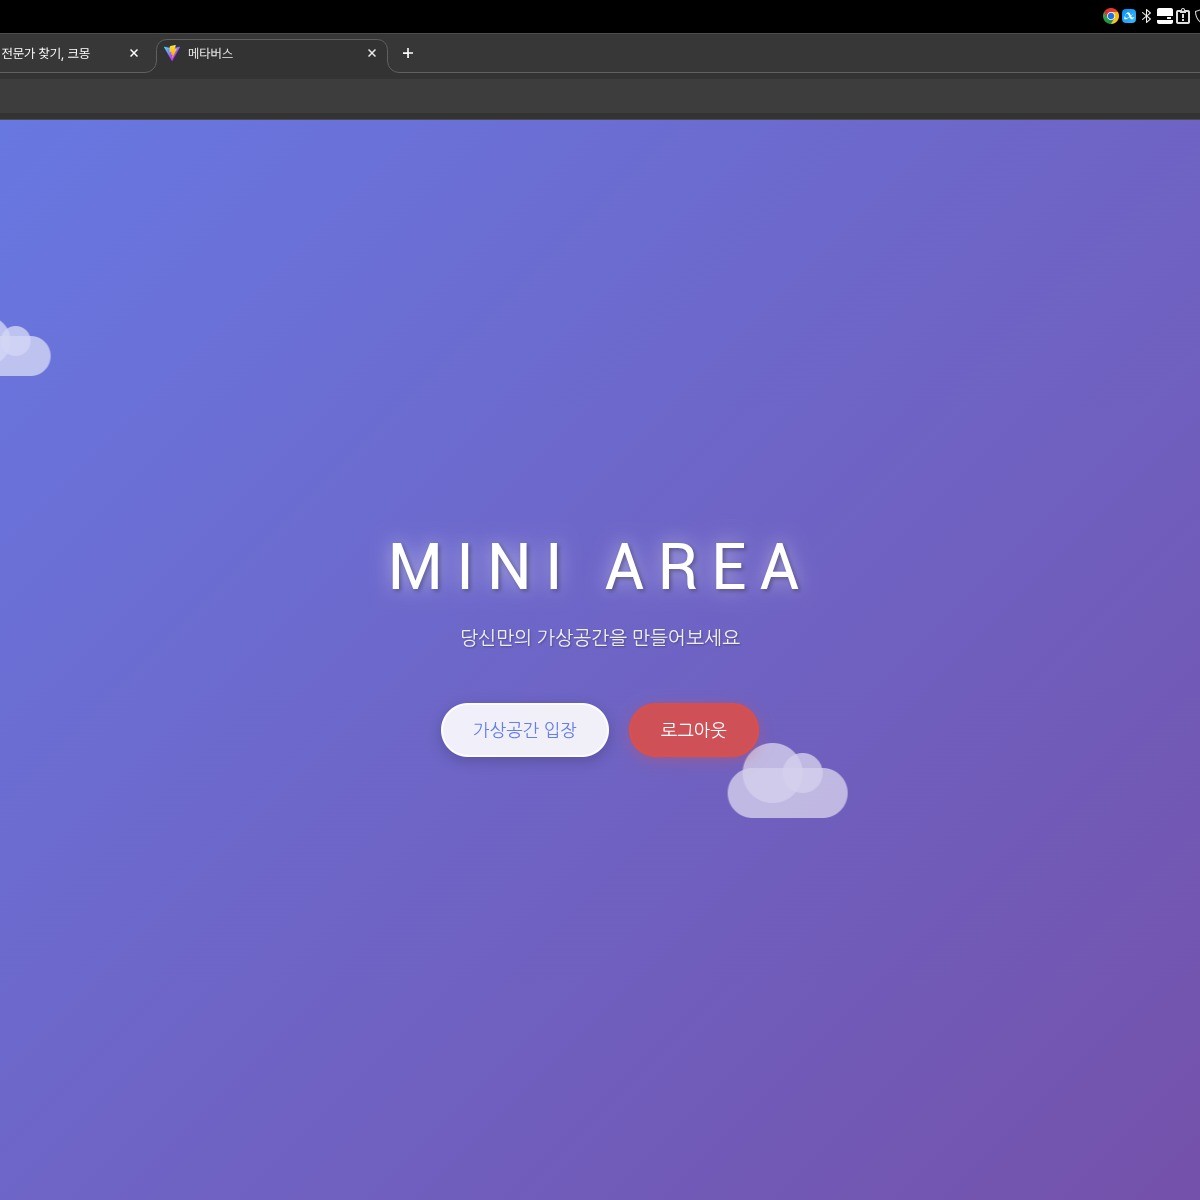Click the 당신만의 가상공간을 만들어보세요 subtitle
The width and height of the screenshot is (1200, 1200).
tap(600, 637)
